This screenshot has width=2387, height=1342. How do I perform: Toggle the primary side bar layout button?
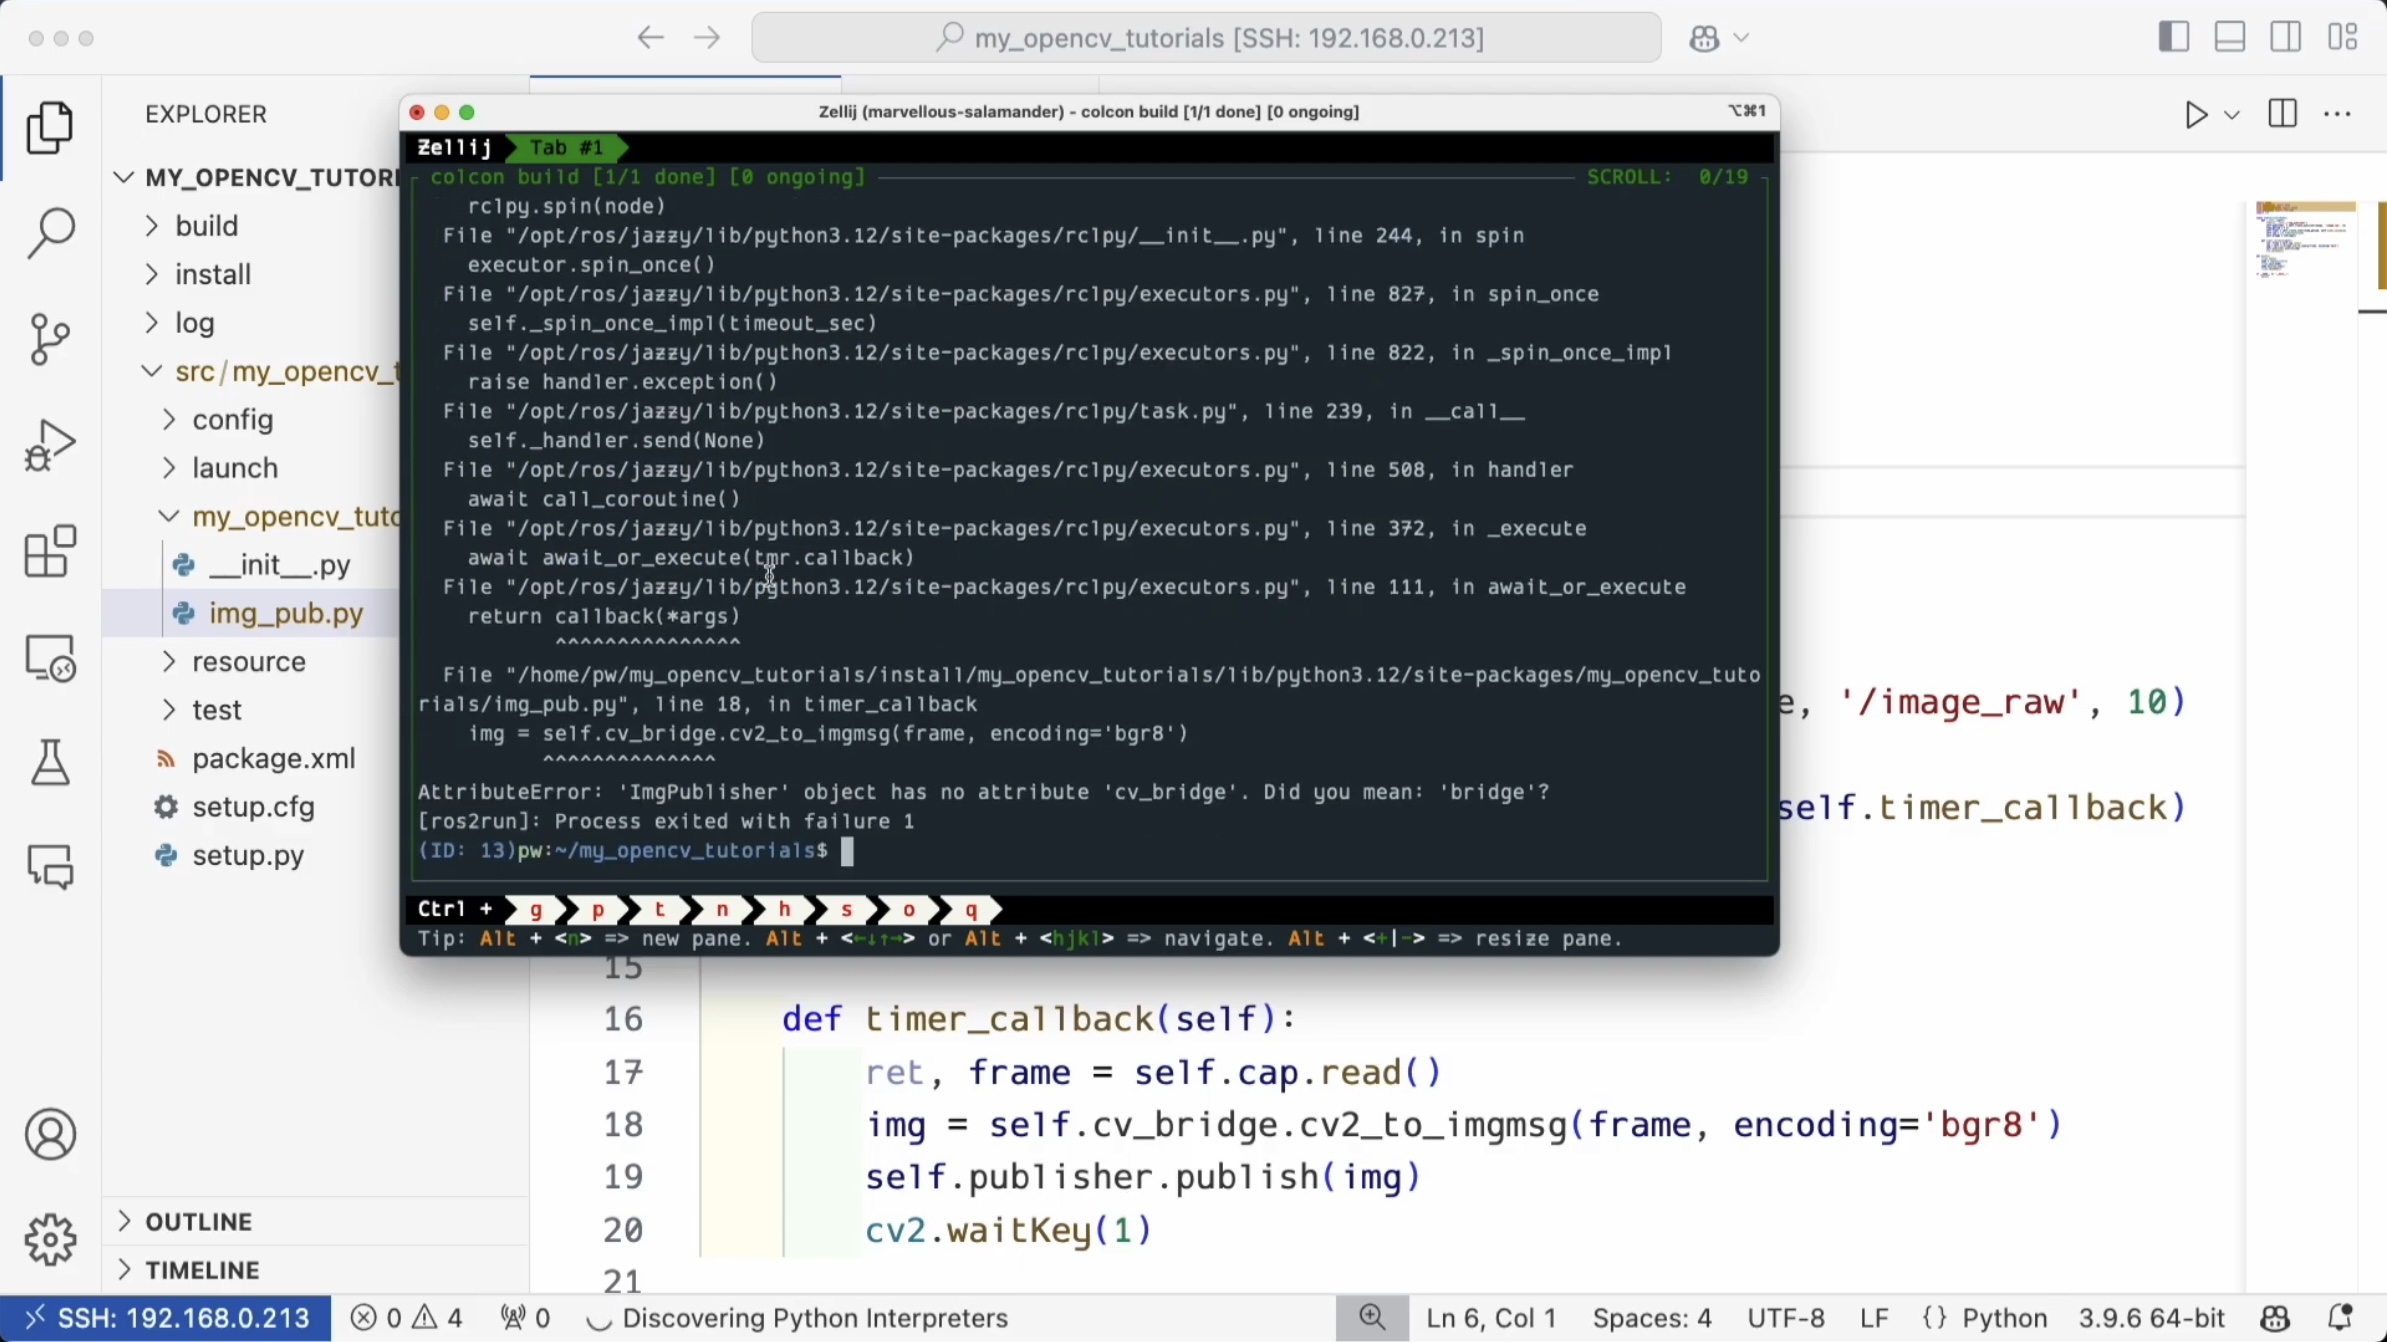(2173, 38)
